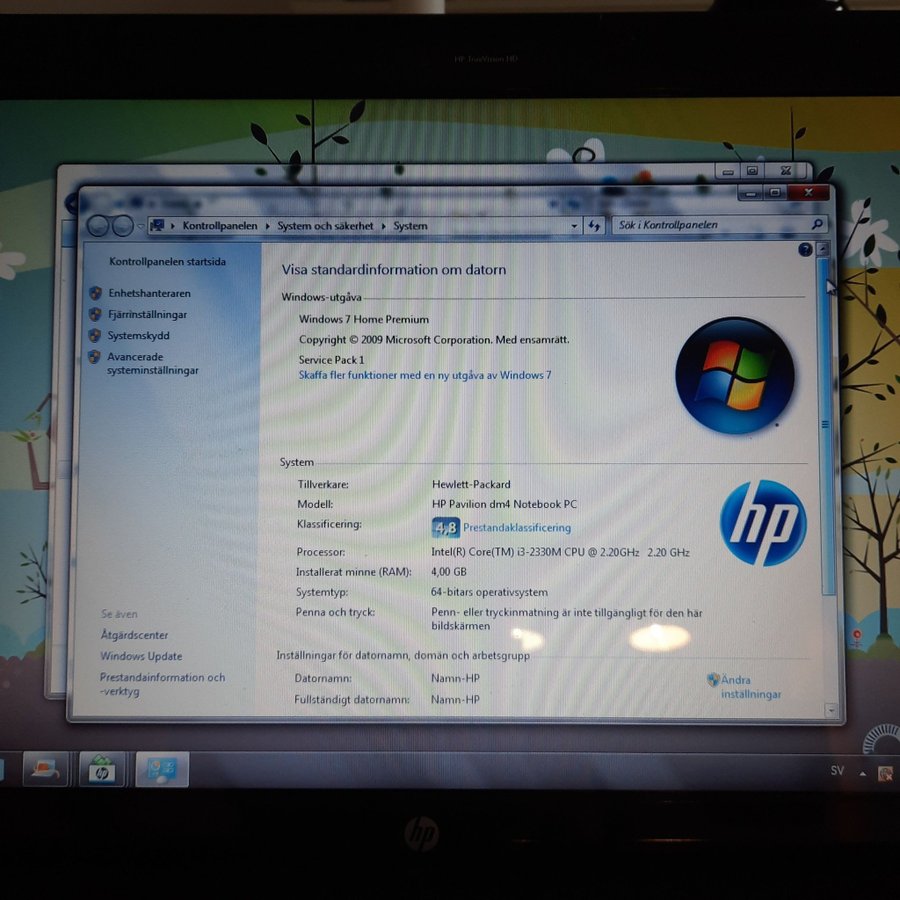The height and width of the screenshot is (900, 900).
Task: Click the shield icon beside Avancerade systeminställningar
Action: (x=94, y=357)
